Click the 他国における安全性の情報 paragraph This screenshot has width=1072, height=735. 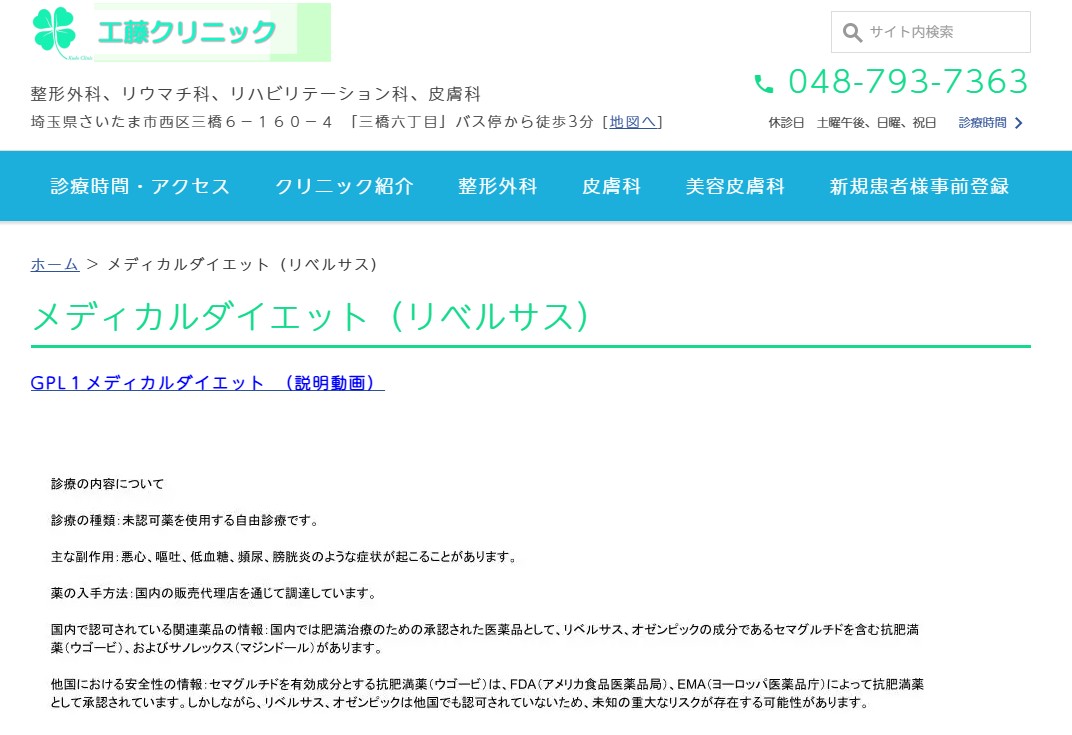point(487,693)
